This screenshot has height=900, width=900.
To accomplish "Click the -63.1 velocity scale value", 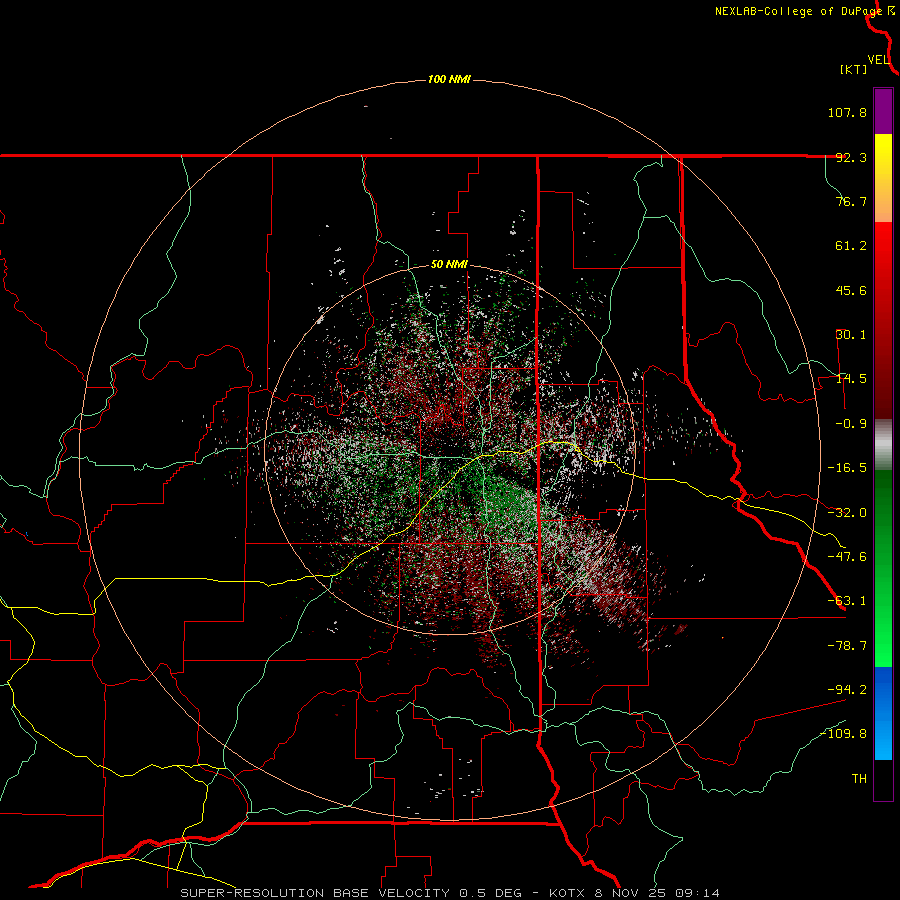I will tap(847, 601).
